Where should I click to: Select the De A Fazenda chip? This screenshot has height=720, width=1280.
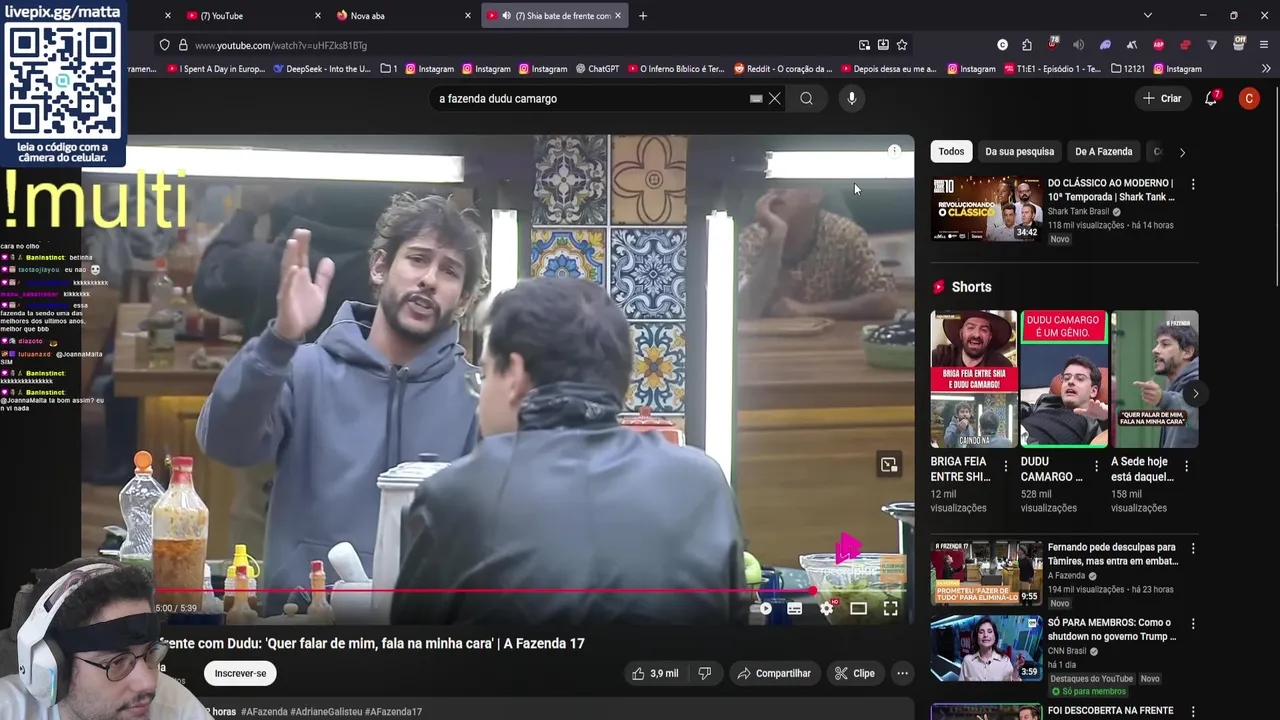(x=1103, y=152)
